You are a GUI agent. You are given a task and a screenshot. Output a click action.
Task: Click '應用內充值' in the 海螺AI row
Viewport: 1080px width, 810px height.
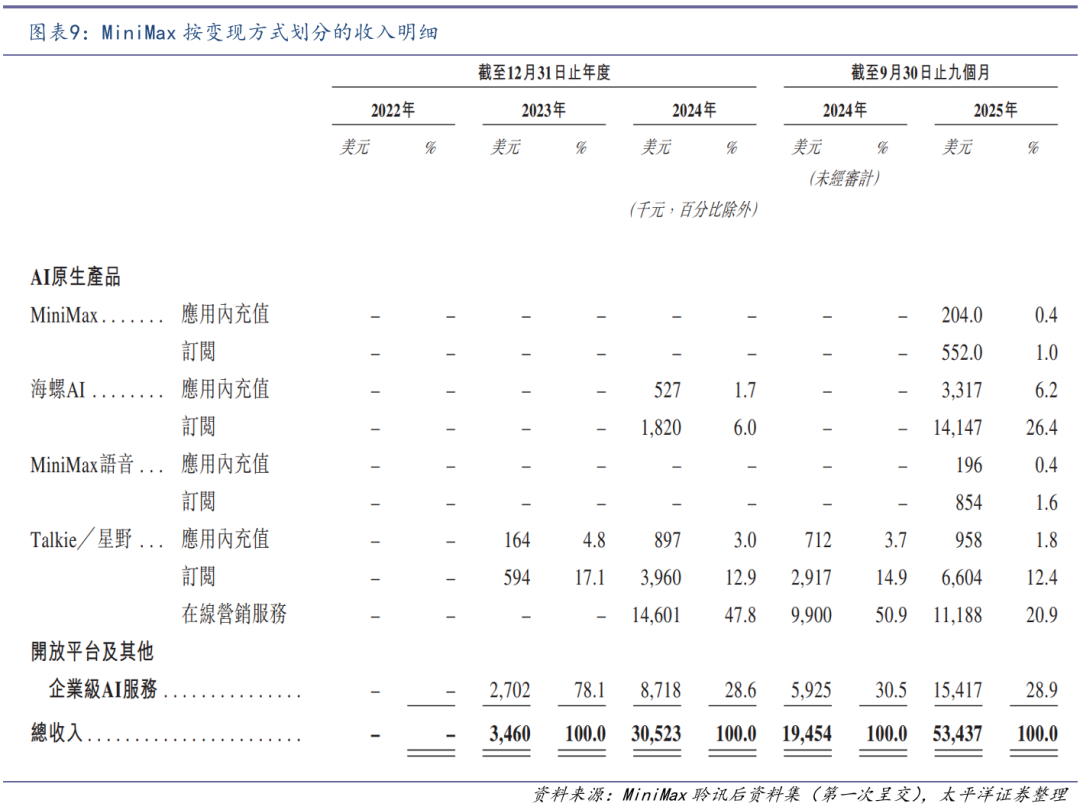coord(225,390)
